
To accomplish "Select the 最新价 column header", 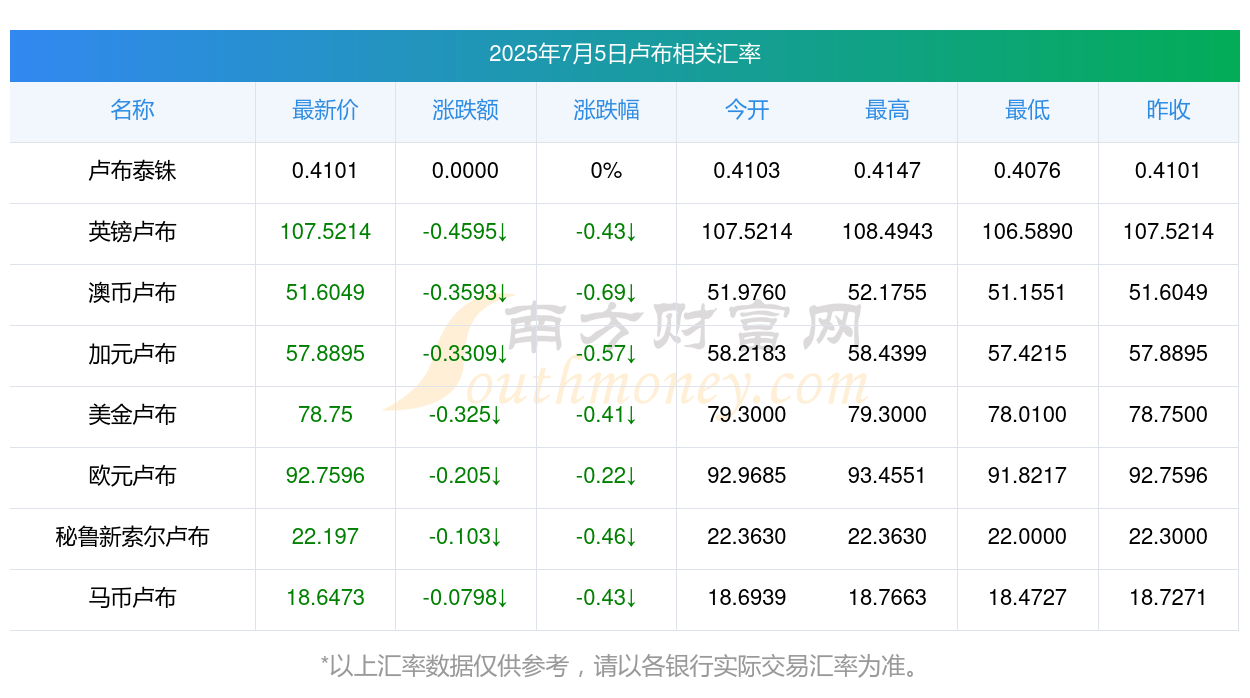I will [x=325, y=110].
